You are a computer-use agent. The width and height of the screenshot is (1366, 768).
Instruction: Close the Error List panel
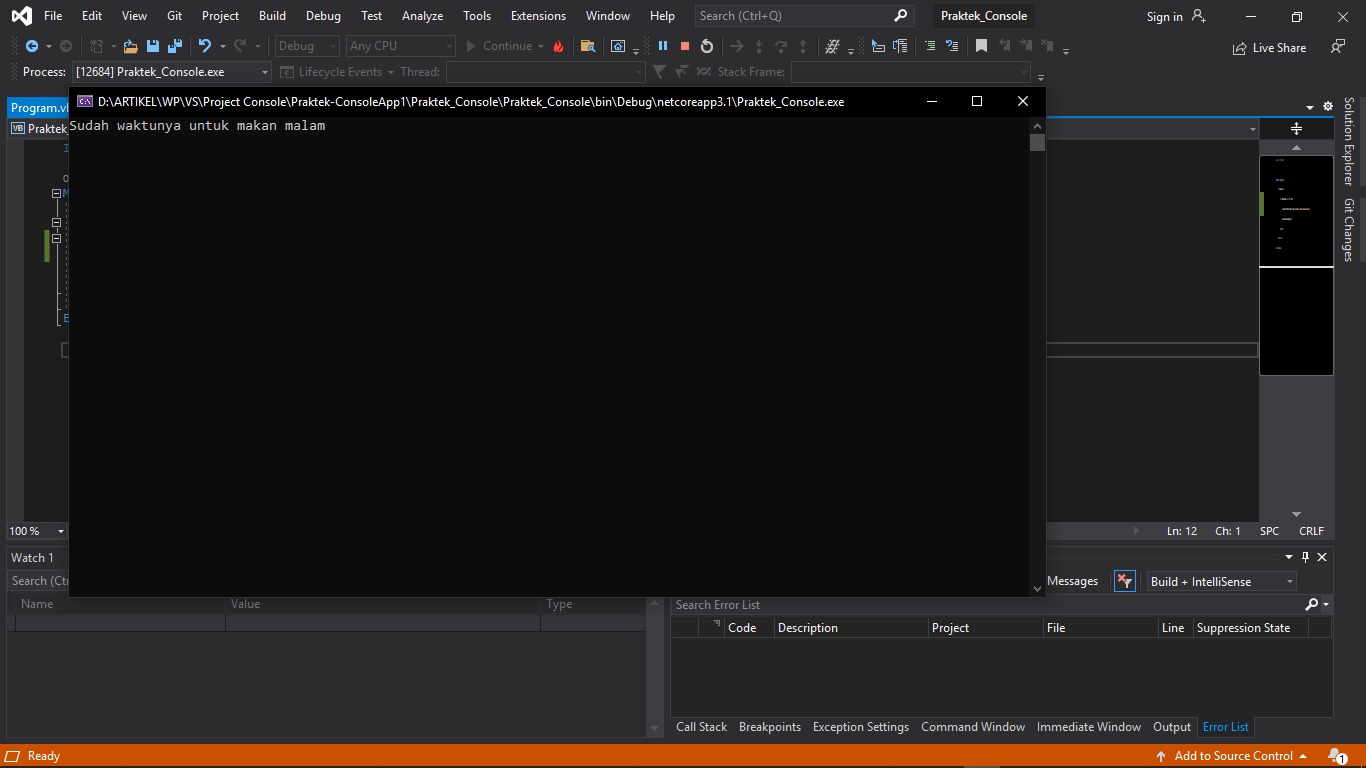1322,557
